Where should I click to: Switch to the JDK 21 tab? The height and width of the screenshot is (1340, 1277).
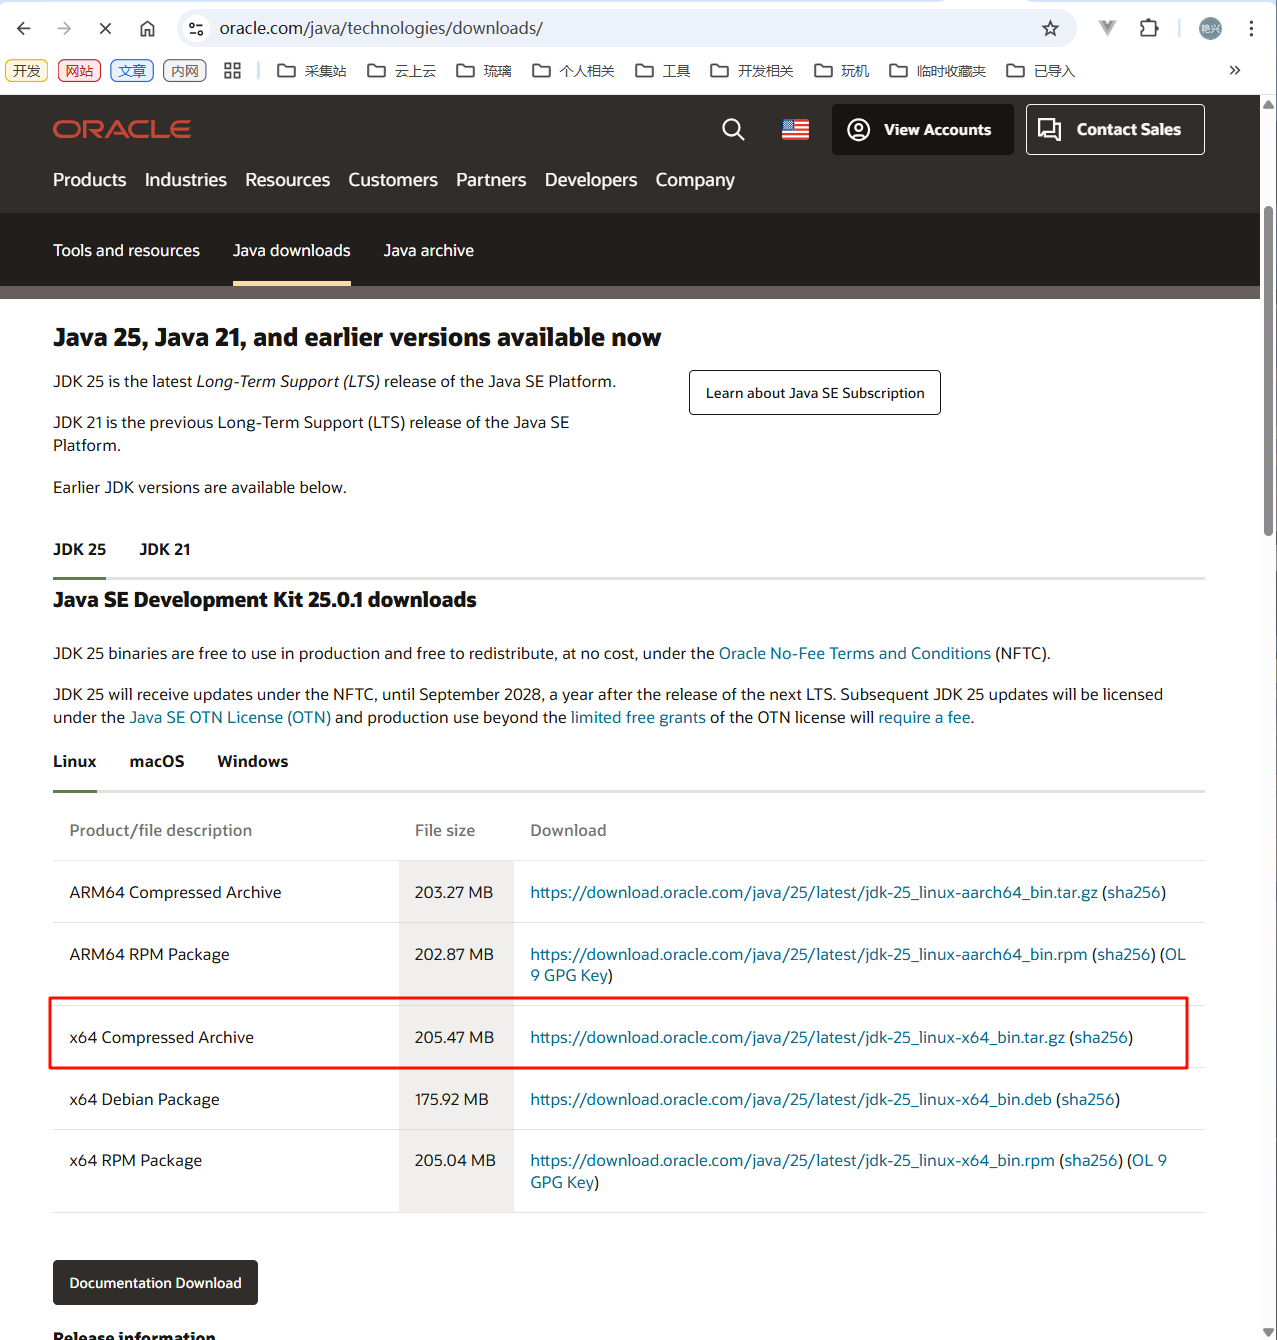165,550
